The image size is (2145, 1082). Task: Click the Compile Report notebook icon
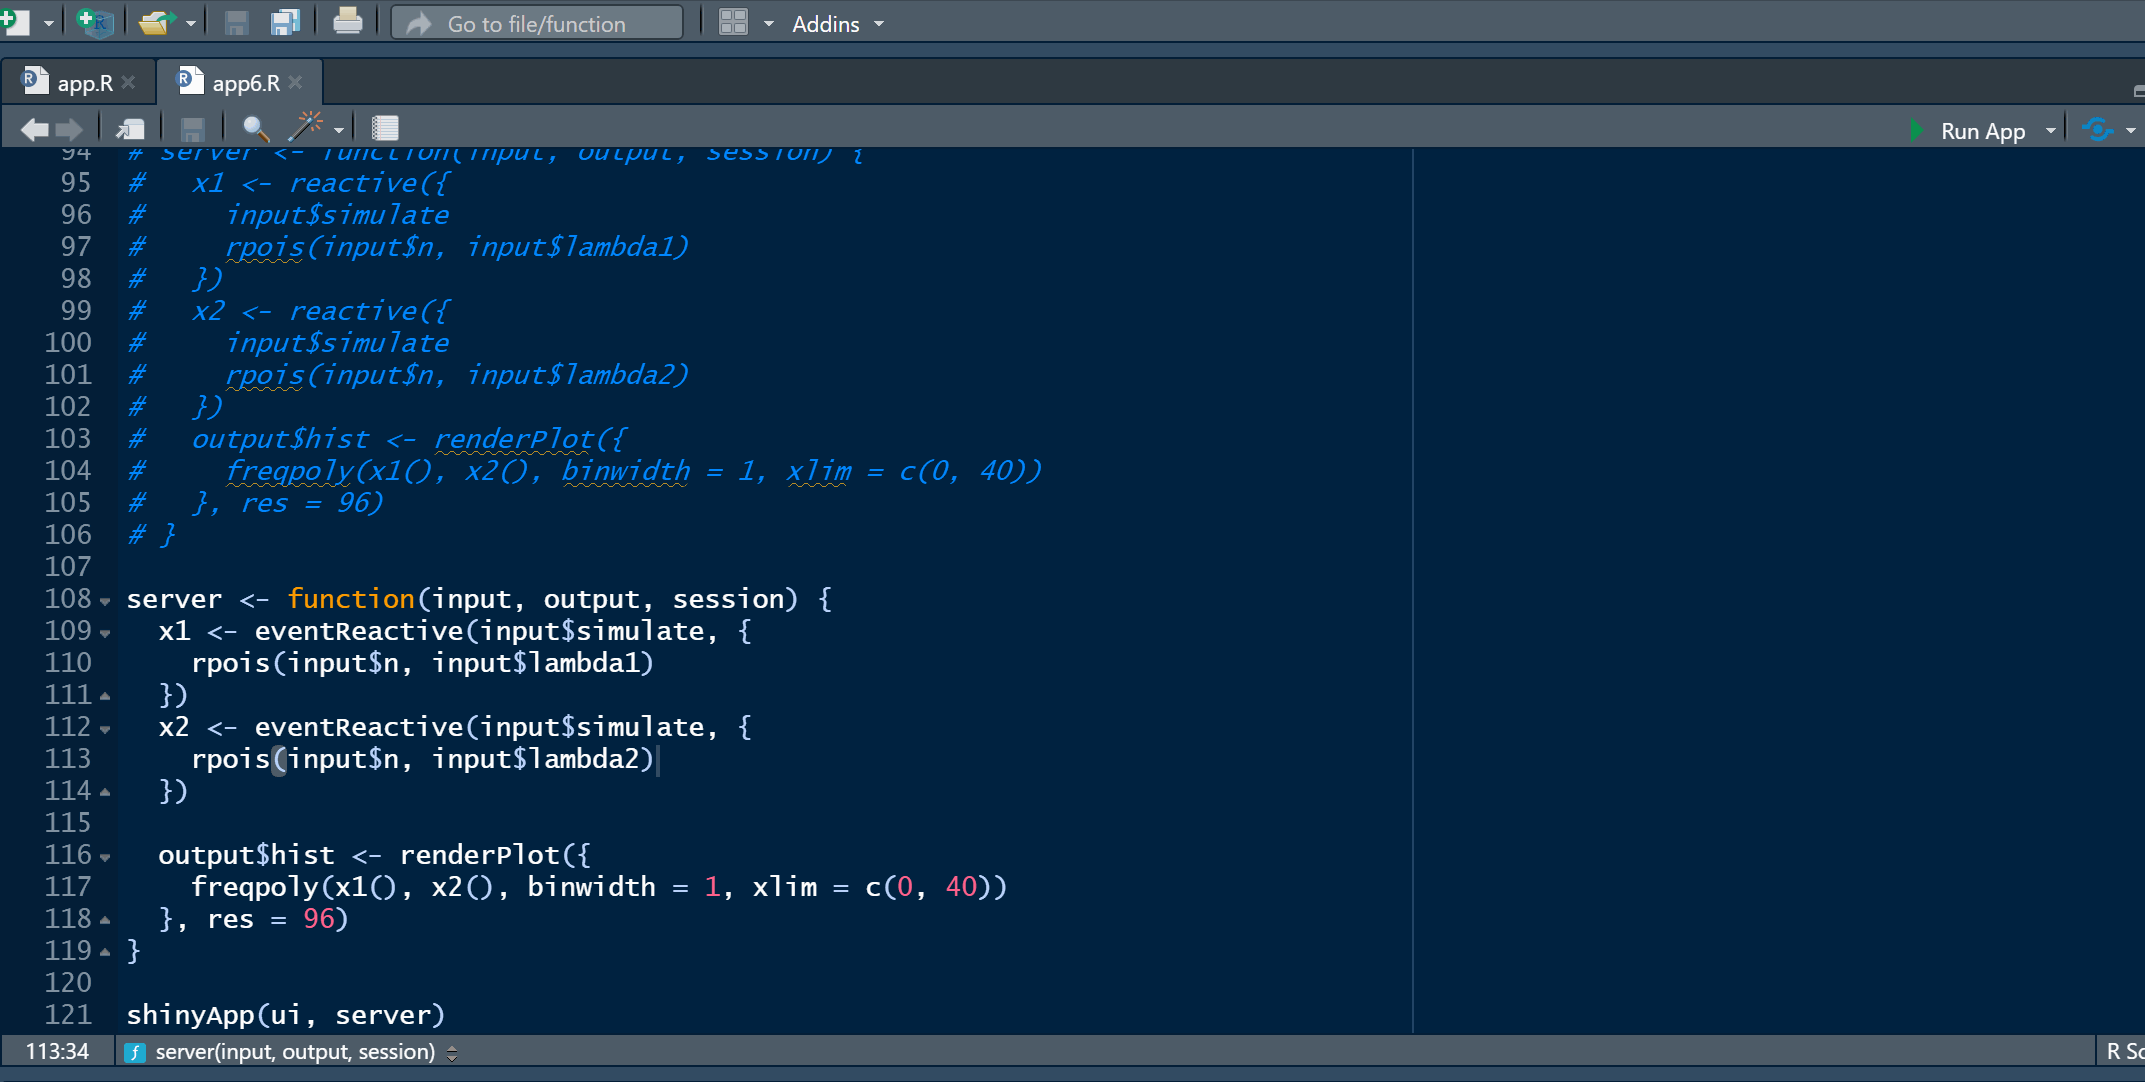click(x=385, y=129)
